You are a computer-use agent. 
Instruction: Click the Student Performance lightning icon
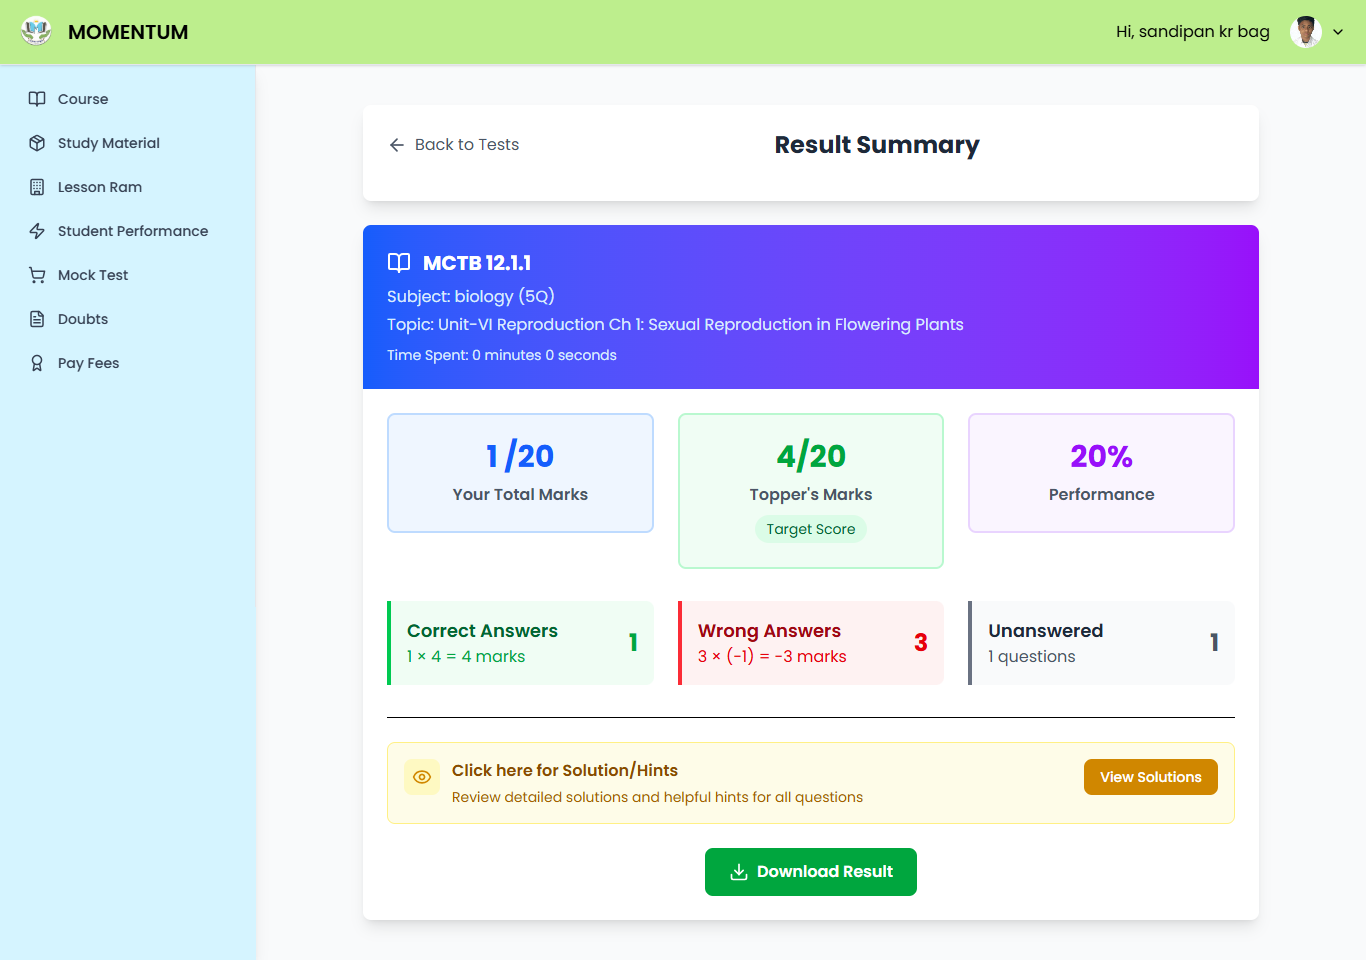(x=37, y=231)
